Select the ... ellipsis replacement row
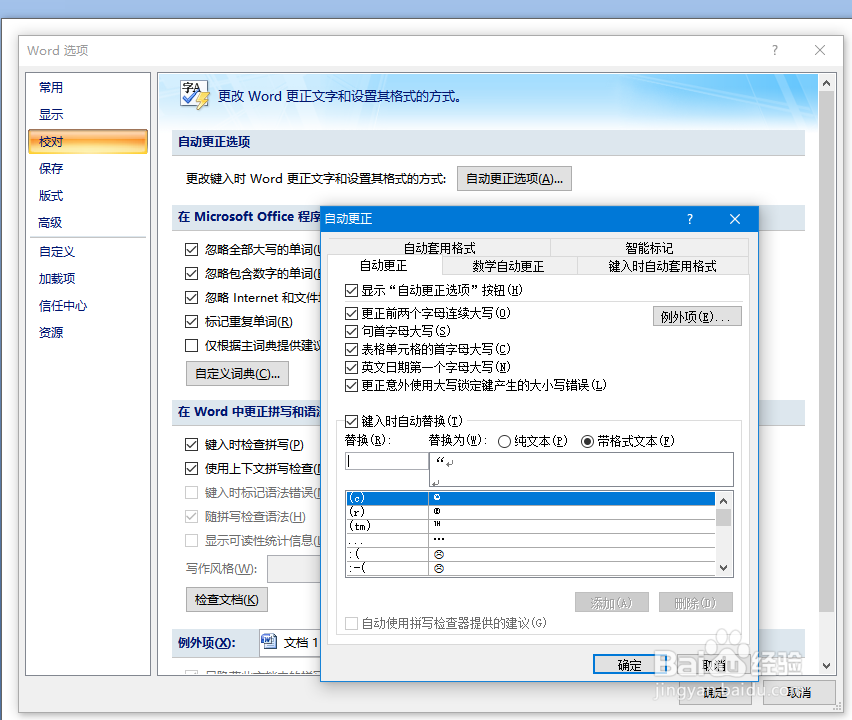Screen dimensions: 852x720 coord(530,540)
